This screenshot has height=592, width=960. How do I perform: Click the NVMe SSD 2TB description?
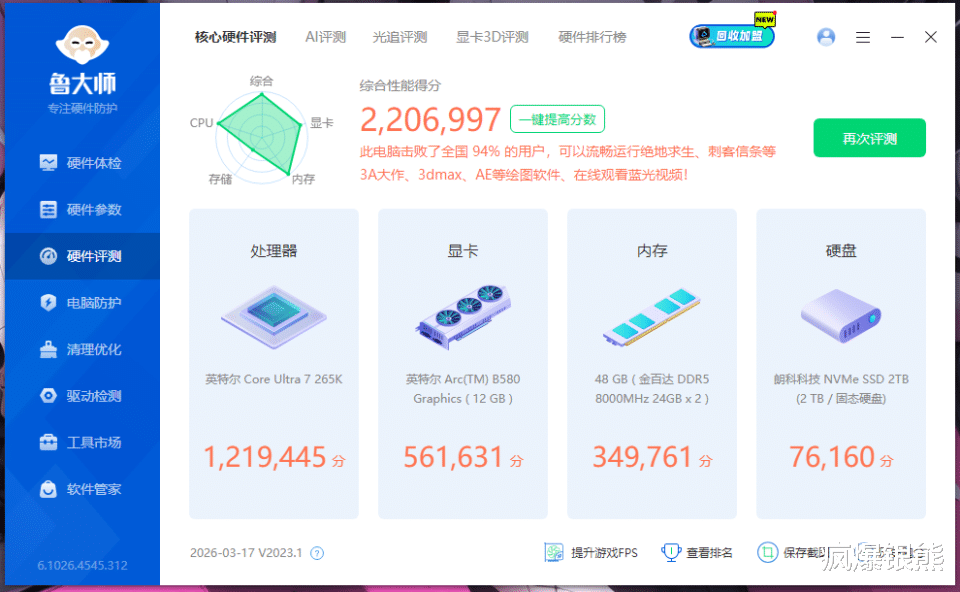pyautogui.click(x=841, y=389)
